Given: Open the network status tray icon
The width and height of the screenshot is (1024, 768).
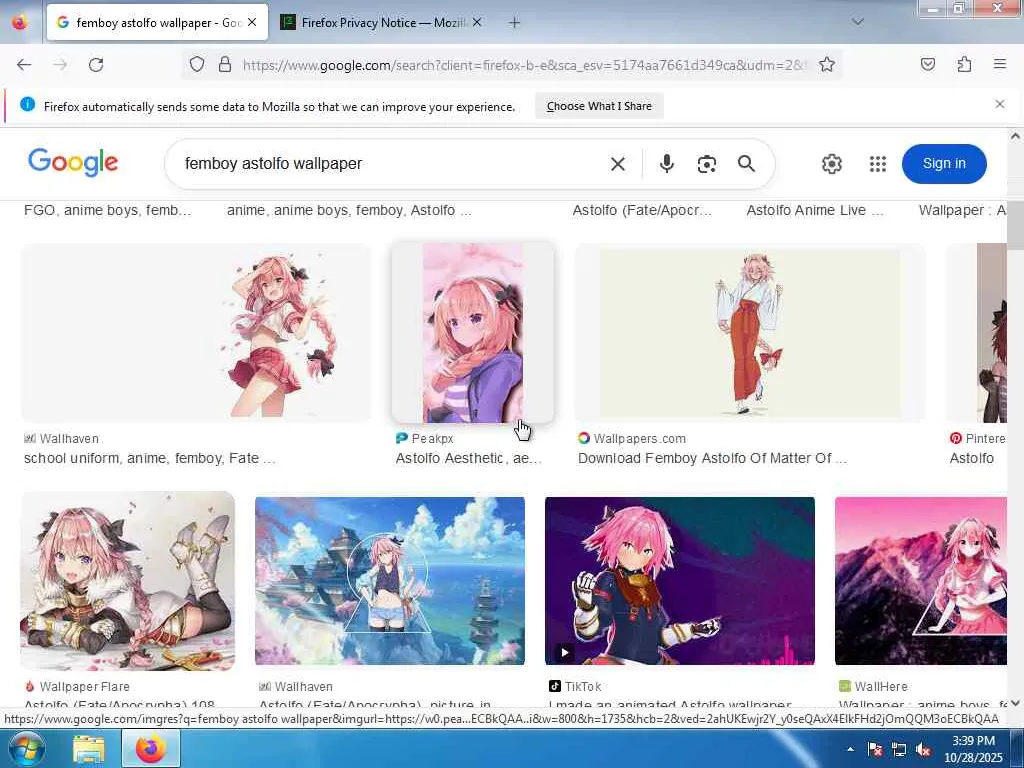Looking at the screenshot, I should click(899, 750).
